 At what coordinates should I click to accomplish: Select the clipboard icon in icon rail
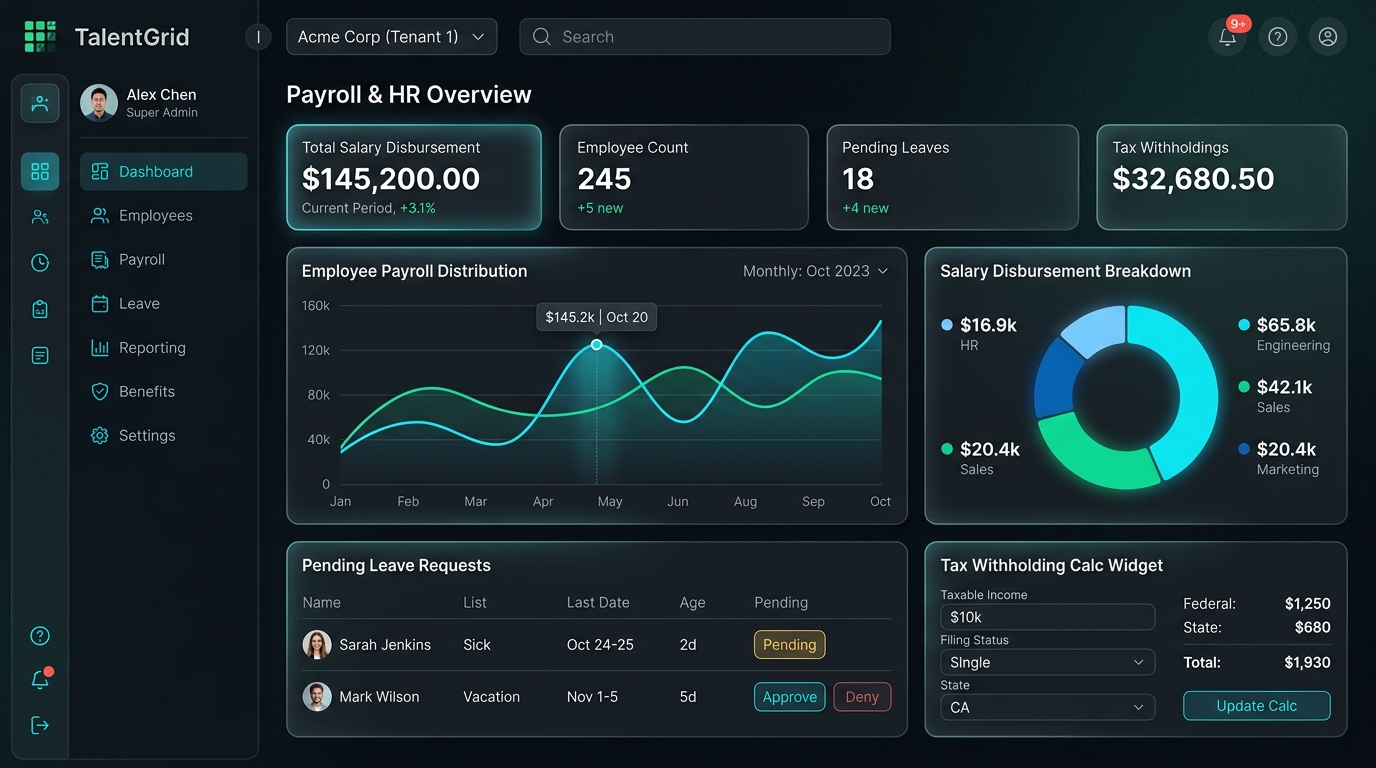point(40,309)
